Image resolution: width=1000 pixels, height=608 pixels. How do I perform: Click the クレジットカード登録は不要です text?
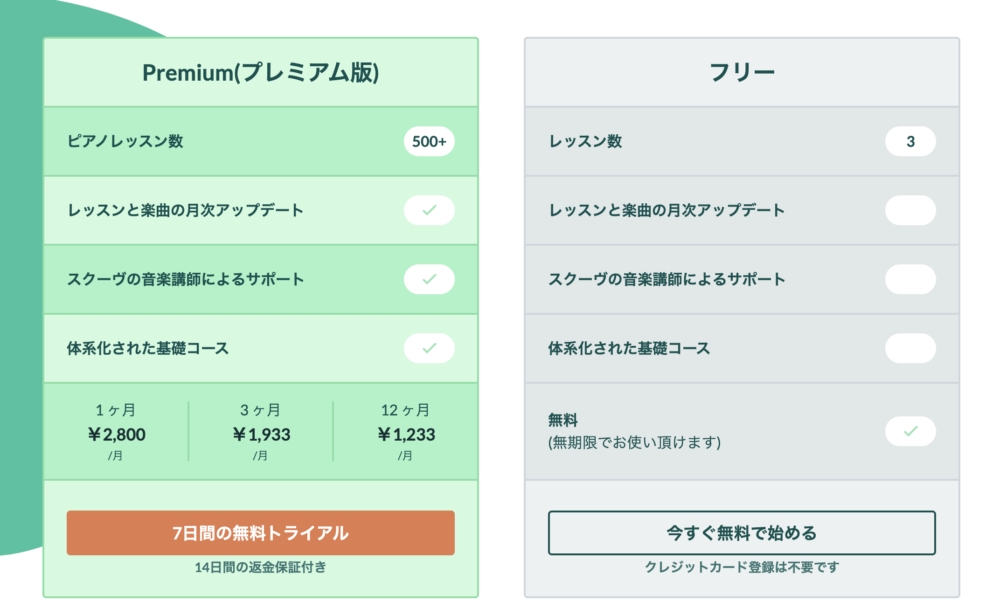click(742, 567)
